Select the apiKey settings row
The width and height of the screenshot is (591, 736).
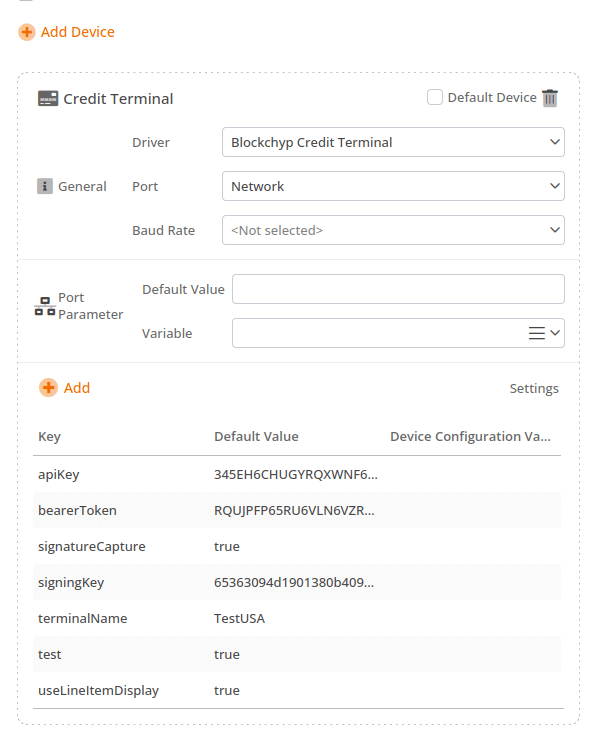pos(297,475)
